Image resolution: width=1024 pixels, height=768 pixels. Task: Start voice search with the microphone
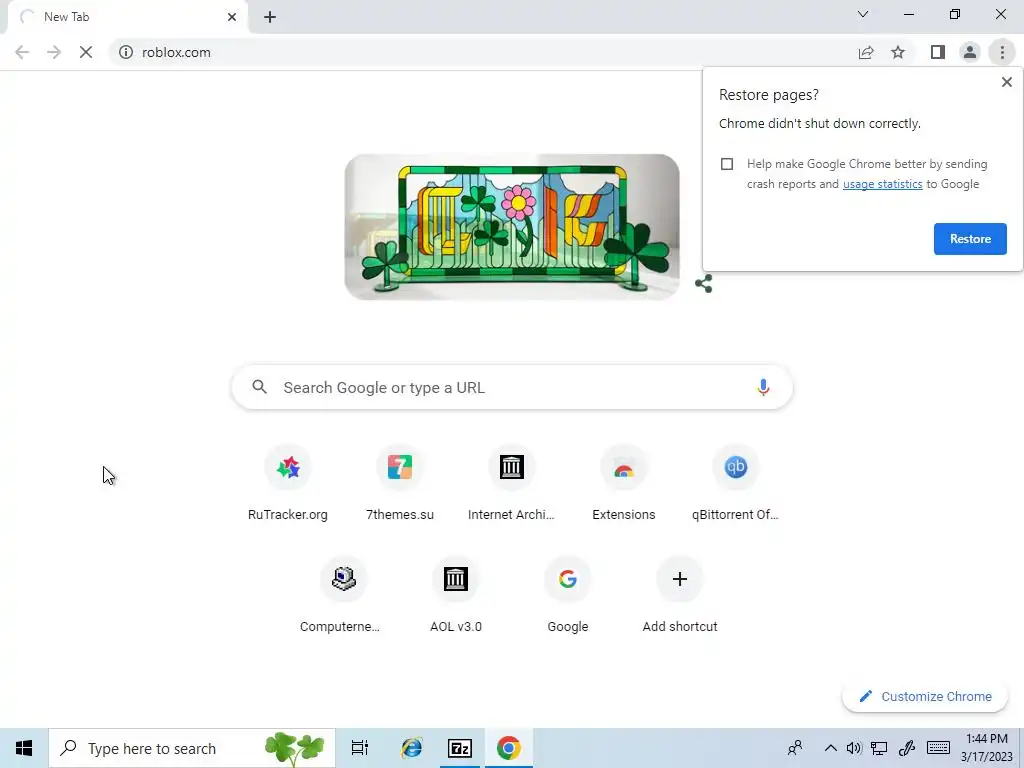tap(763, 387)
